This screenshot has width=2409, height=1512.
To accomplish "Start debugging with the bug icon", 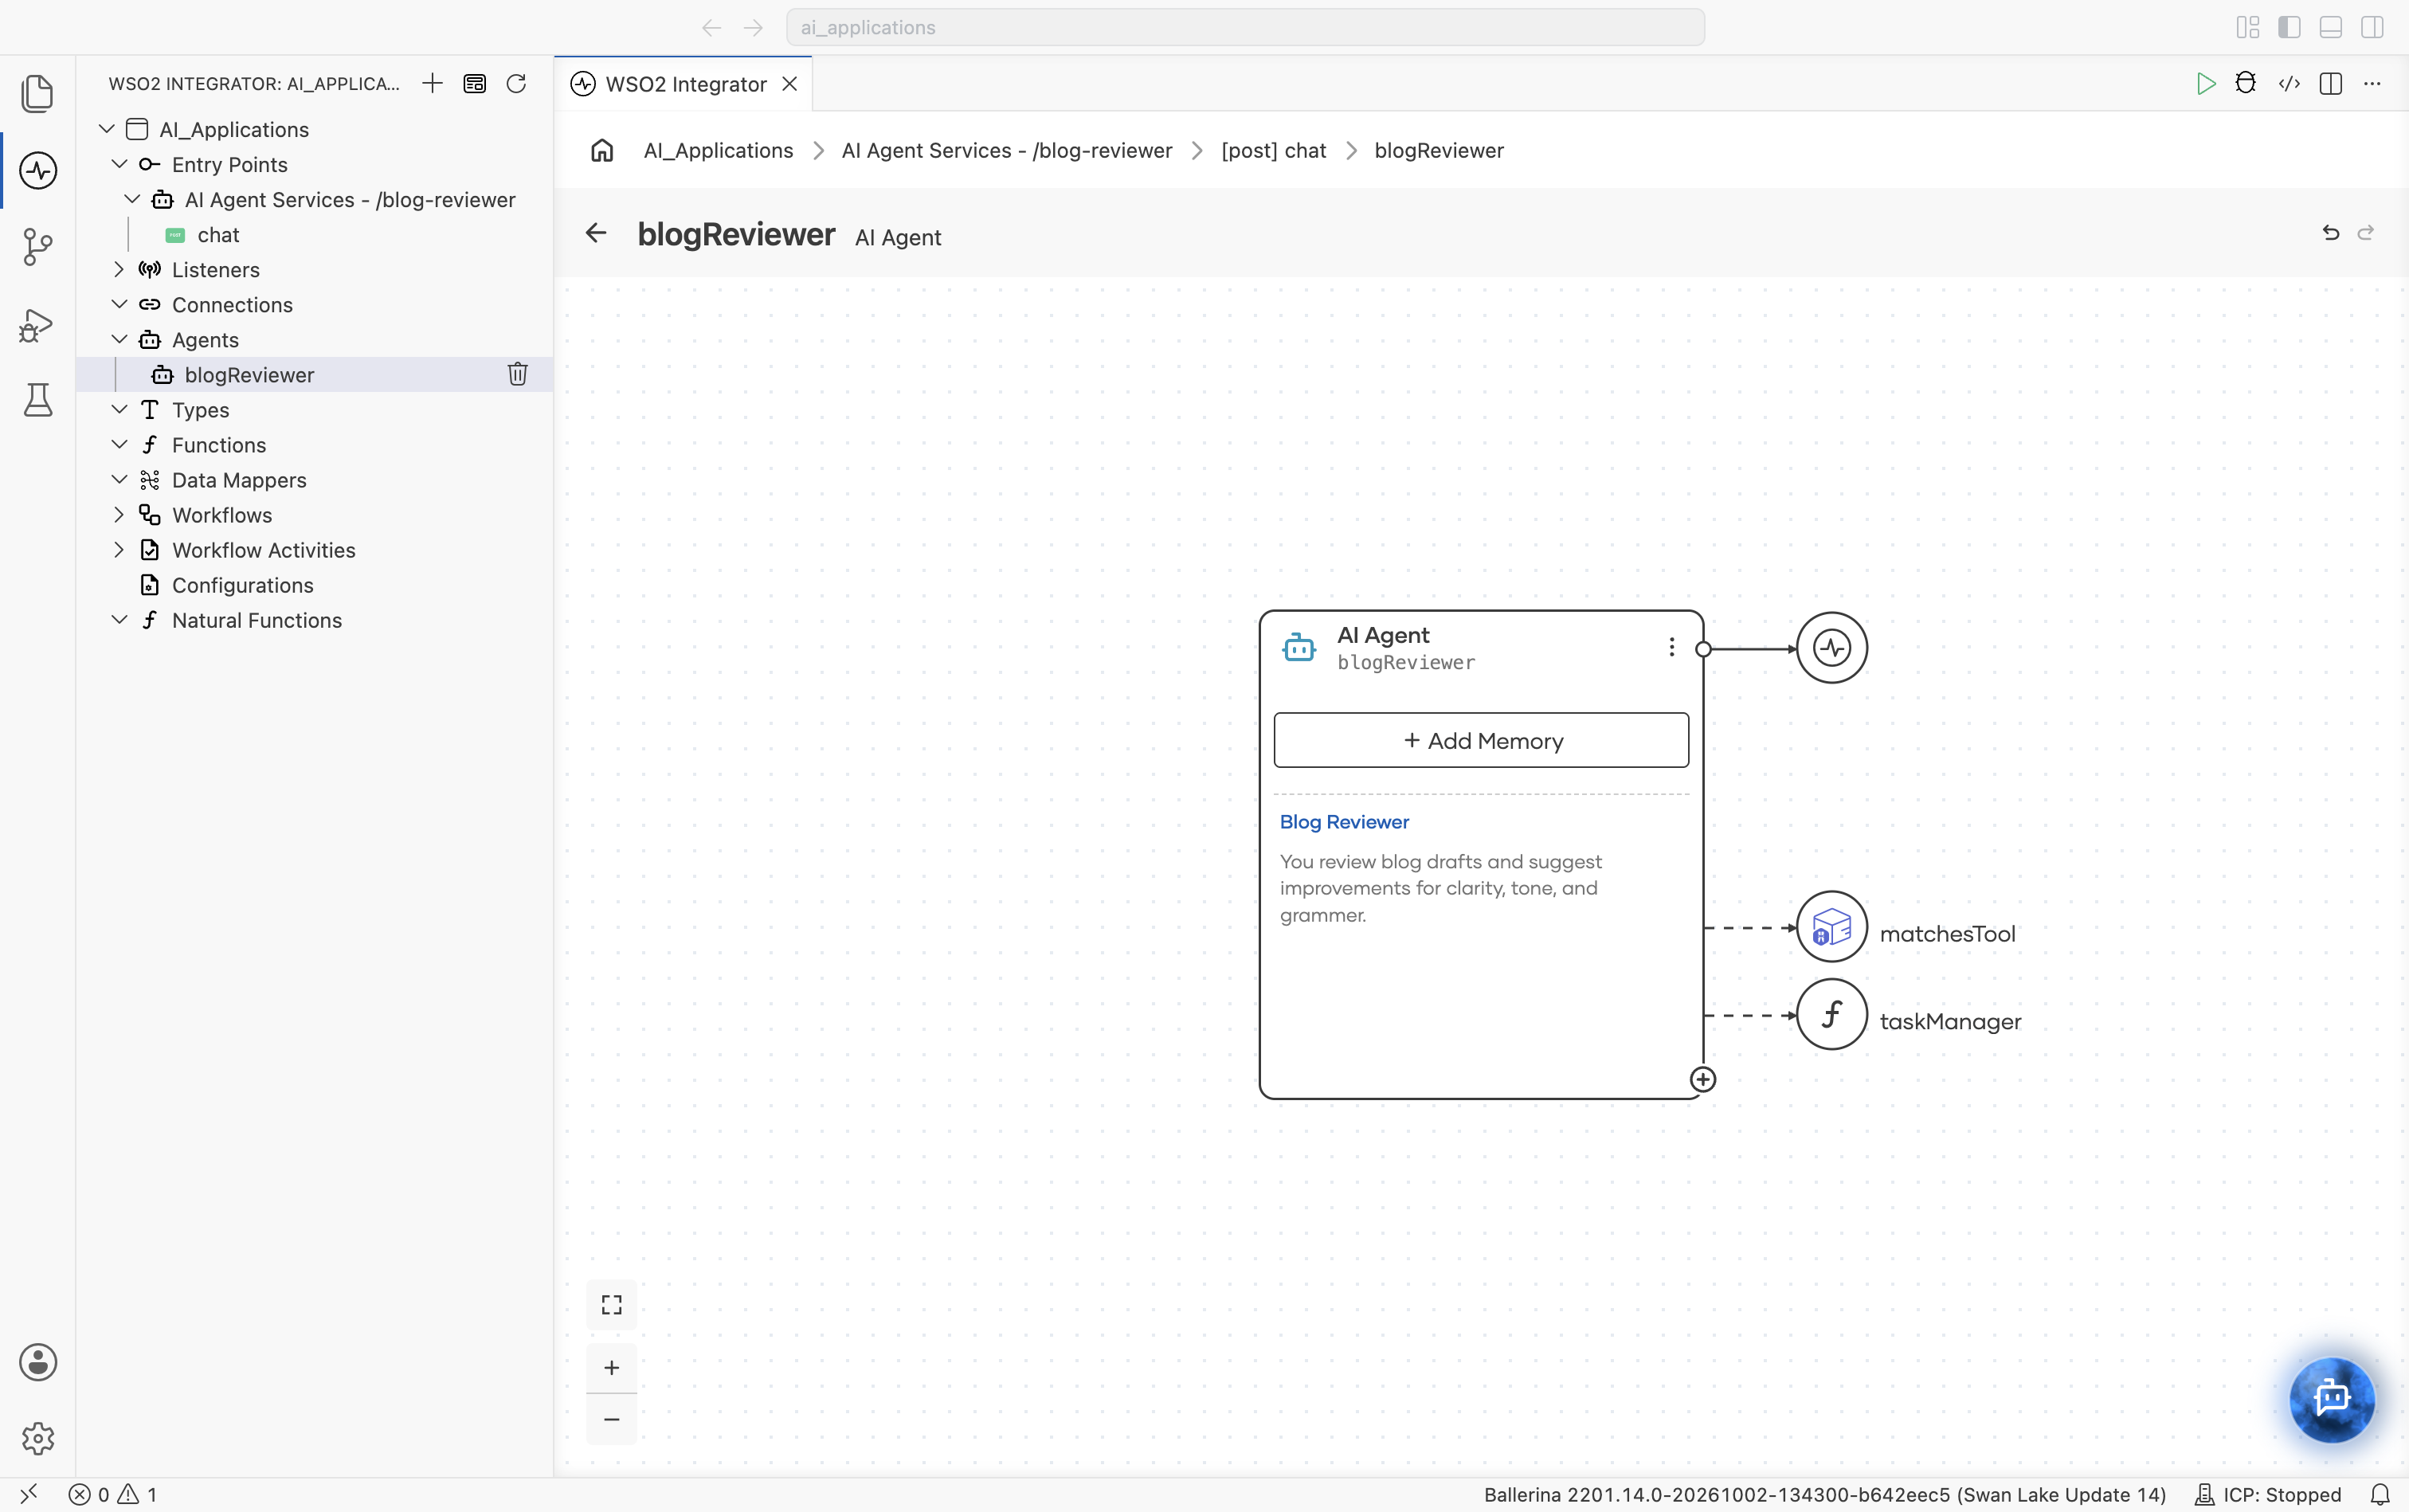I will pyautogui.click(x=2246, y=83).
